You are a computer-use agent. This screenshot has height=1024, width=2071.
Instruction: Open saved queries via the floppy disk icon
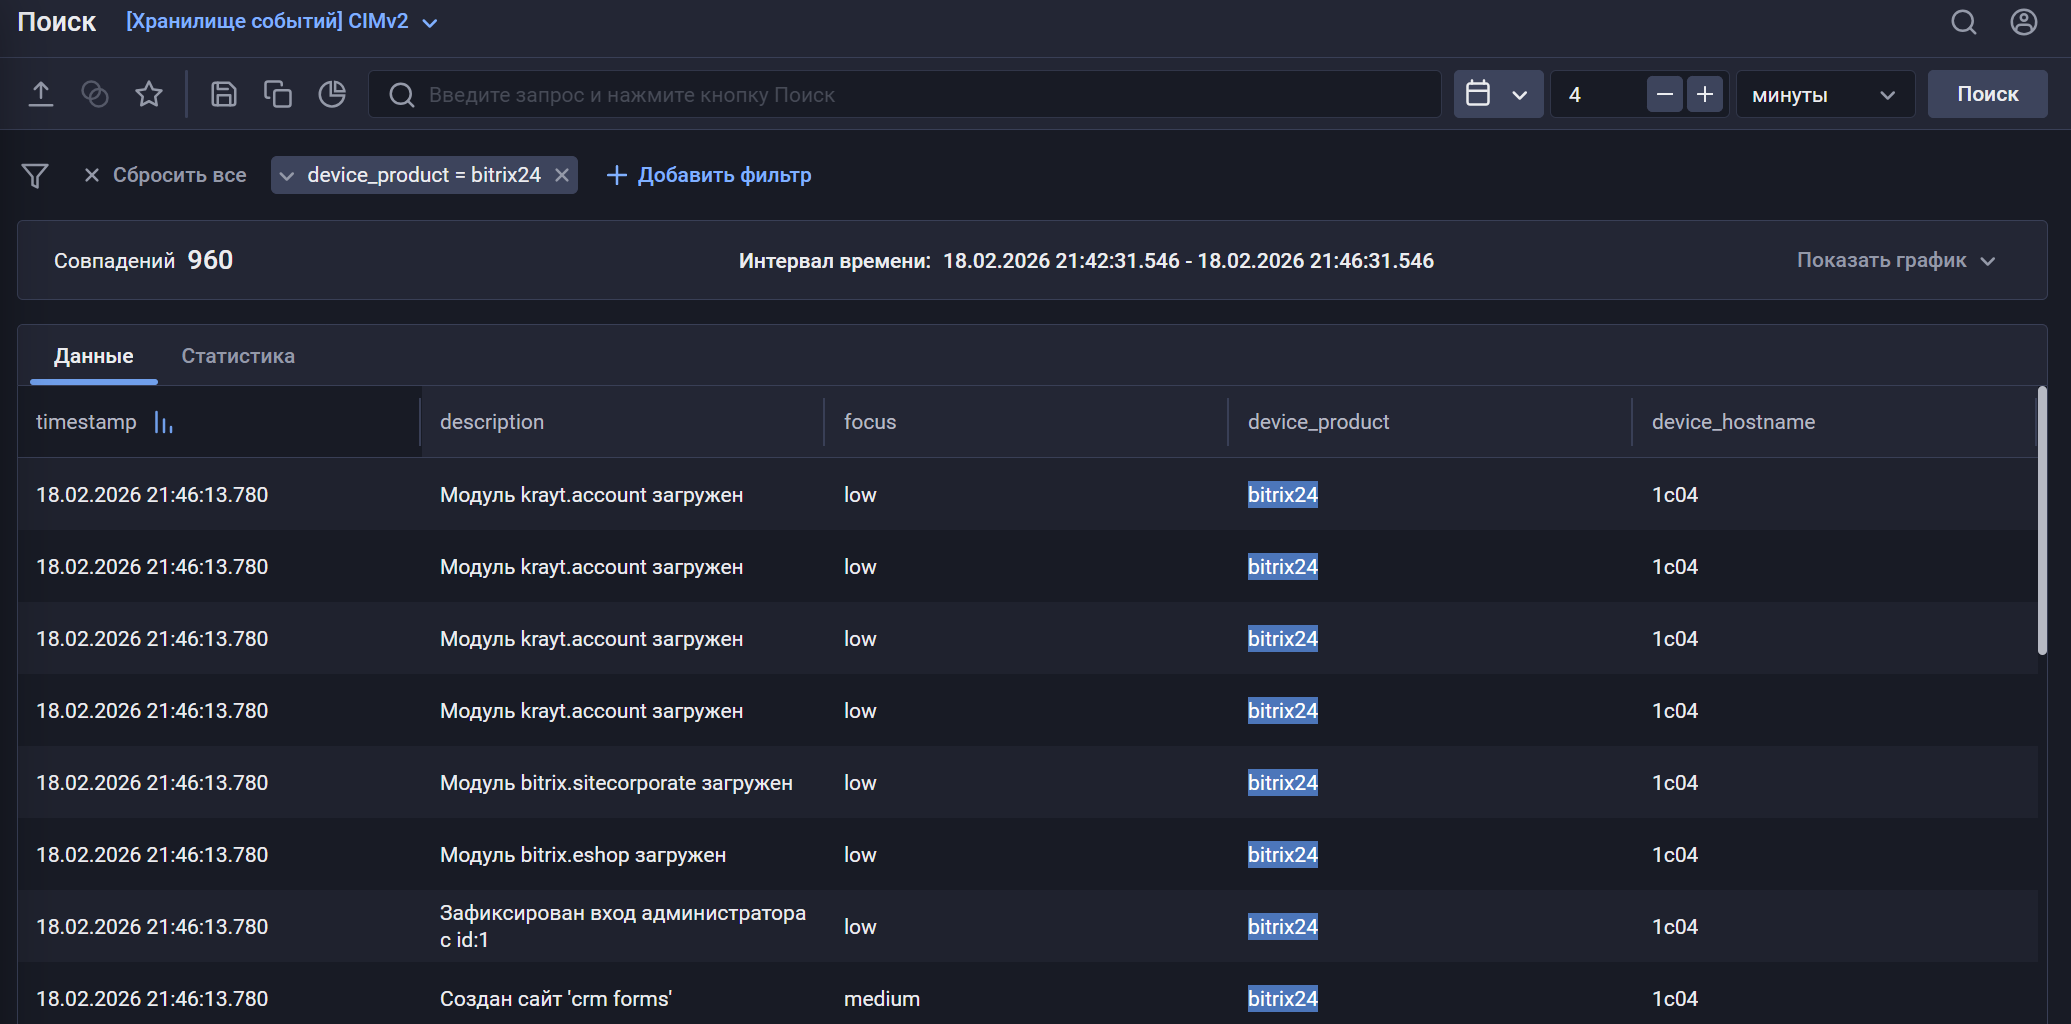(224, 93)
